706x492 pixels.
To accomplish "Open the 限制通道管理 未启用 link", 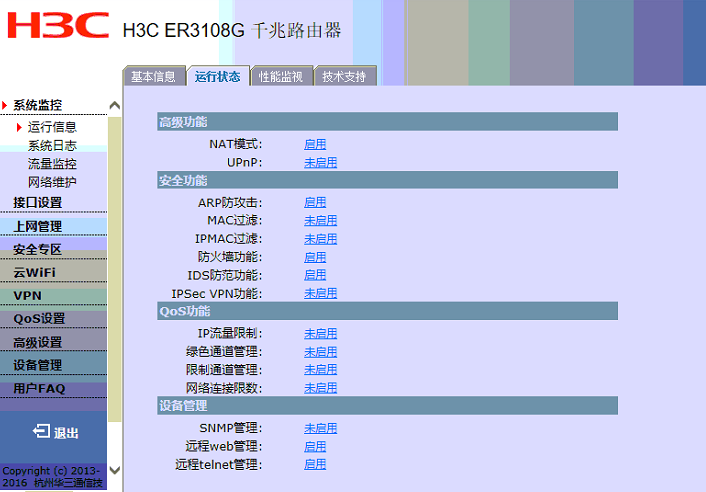I will click(x=321, y=370).
